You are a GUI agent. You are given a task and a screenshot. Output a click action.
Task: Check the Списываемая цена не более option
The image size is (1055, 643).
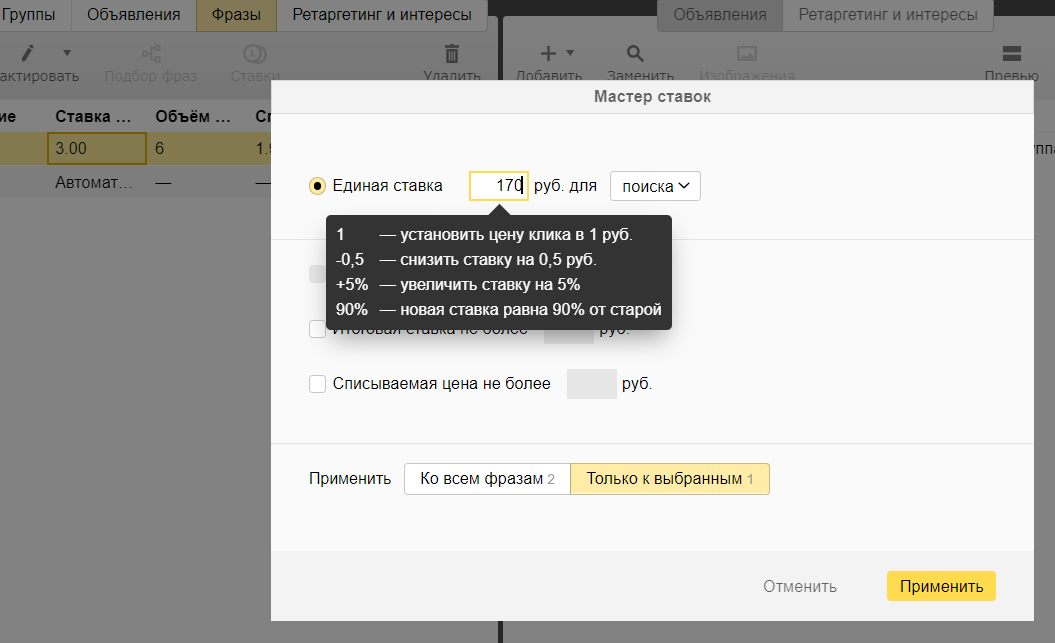pos(318,384)
